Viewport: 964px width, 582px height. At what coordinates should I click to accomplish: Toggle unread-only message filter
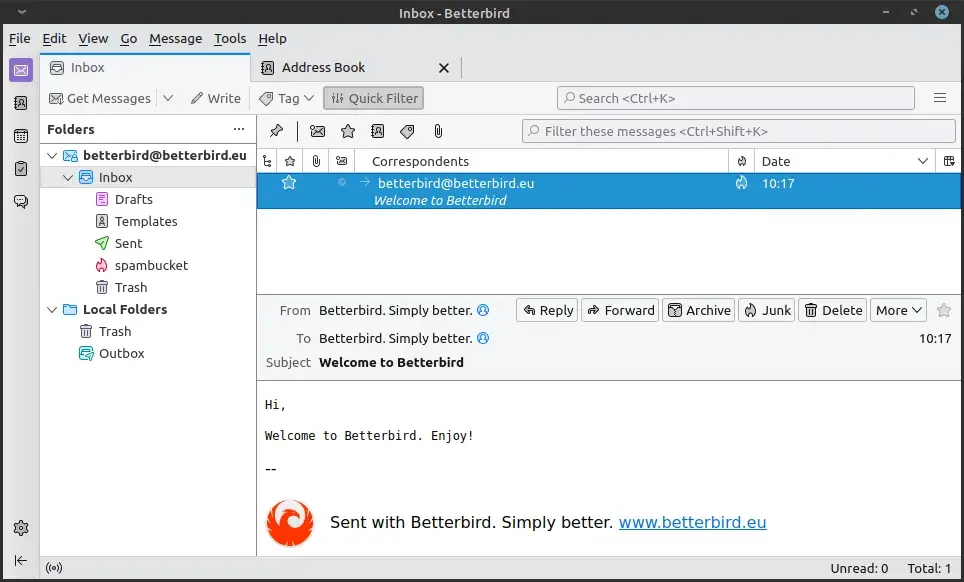[317, 131]
